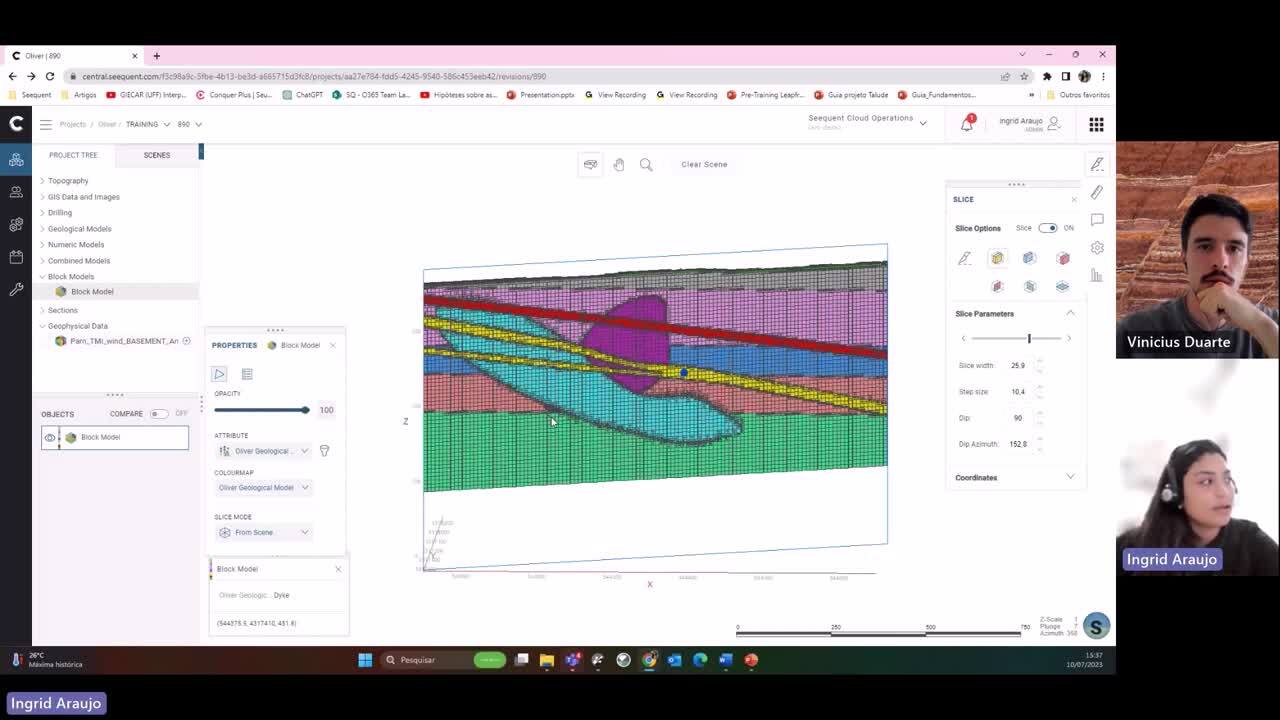Viewport: 1280px width, 720px height.
Task: Choose the draw slice line option
Action: pos(965,258)
